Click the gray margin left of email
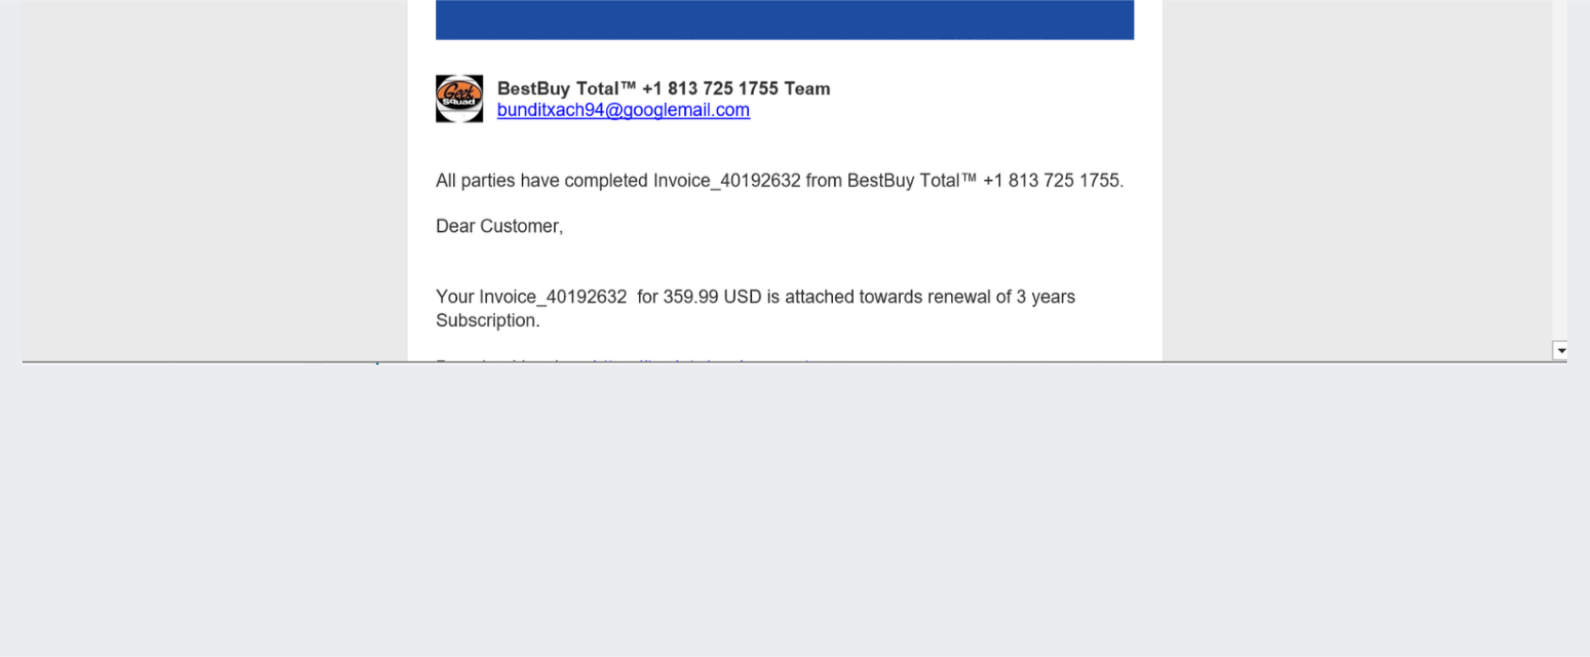The image size is (1590, 657). pyautogui.click(x=215, y=180)
